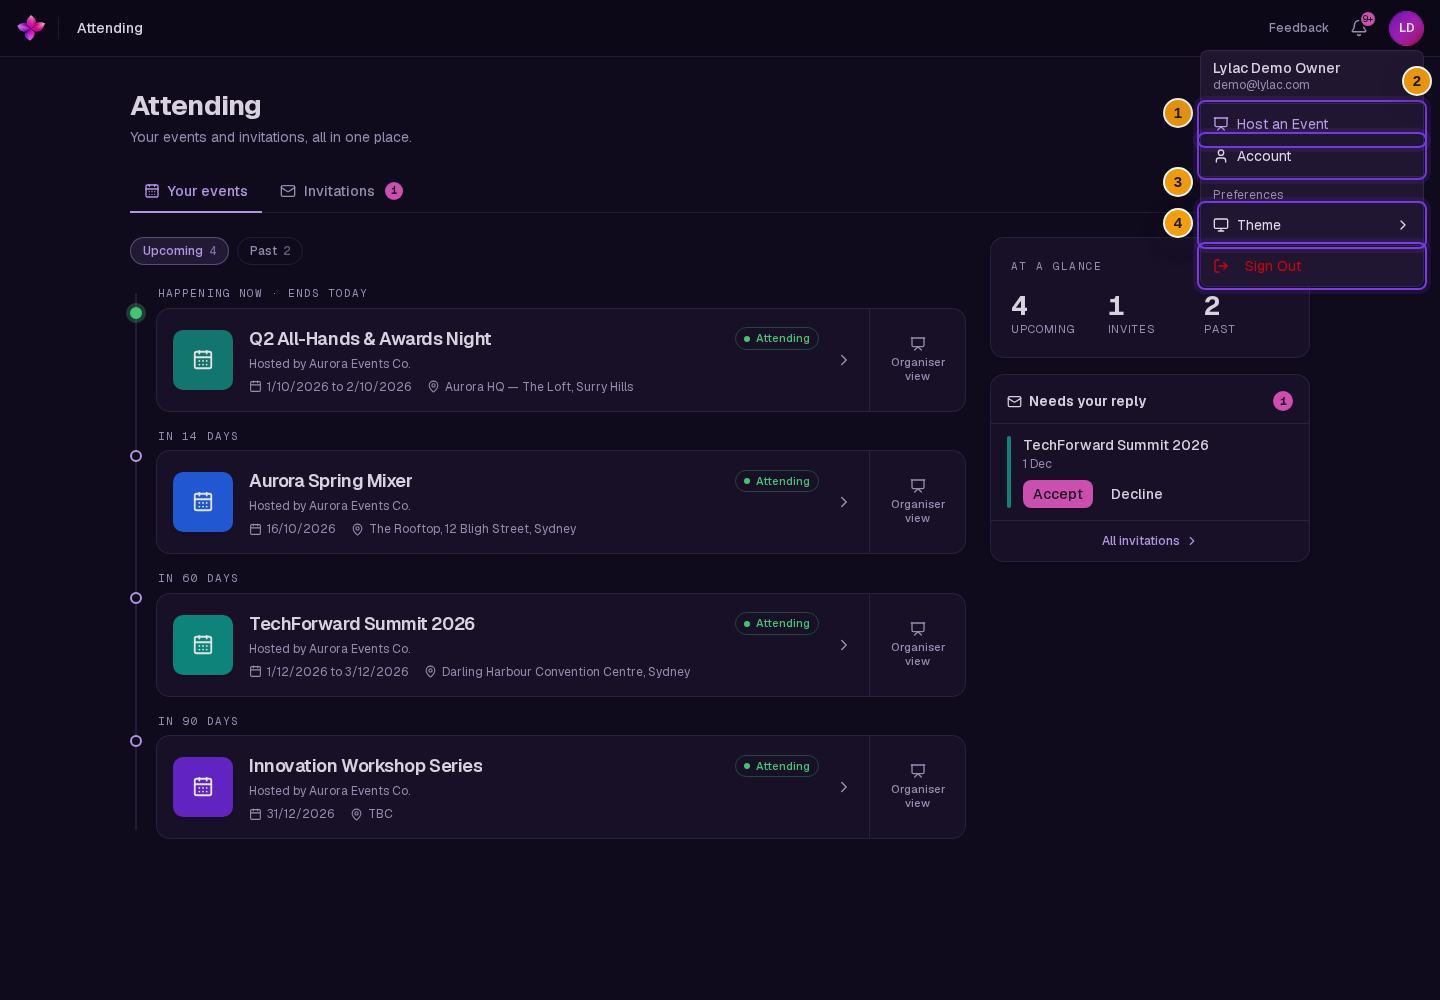Choose Host an Event from menu

pyautogui.click(x=1312, y=124)
